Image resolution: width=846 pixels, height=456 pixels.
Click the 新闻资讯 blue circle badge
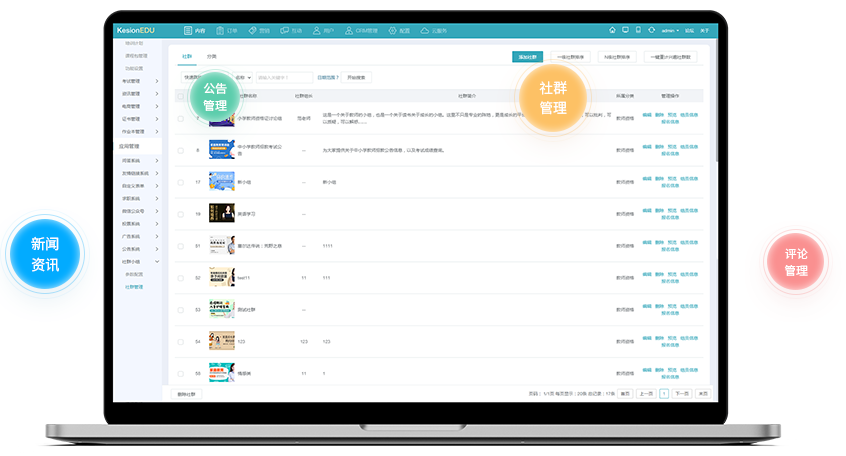coord(44,255)
